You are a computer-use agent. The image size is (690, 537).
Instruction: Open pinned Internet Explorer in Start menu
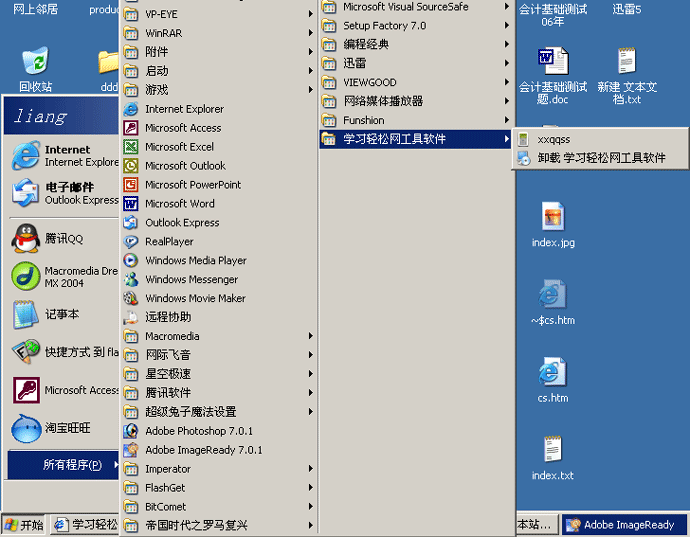(64, 155)
